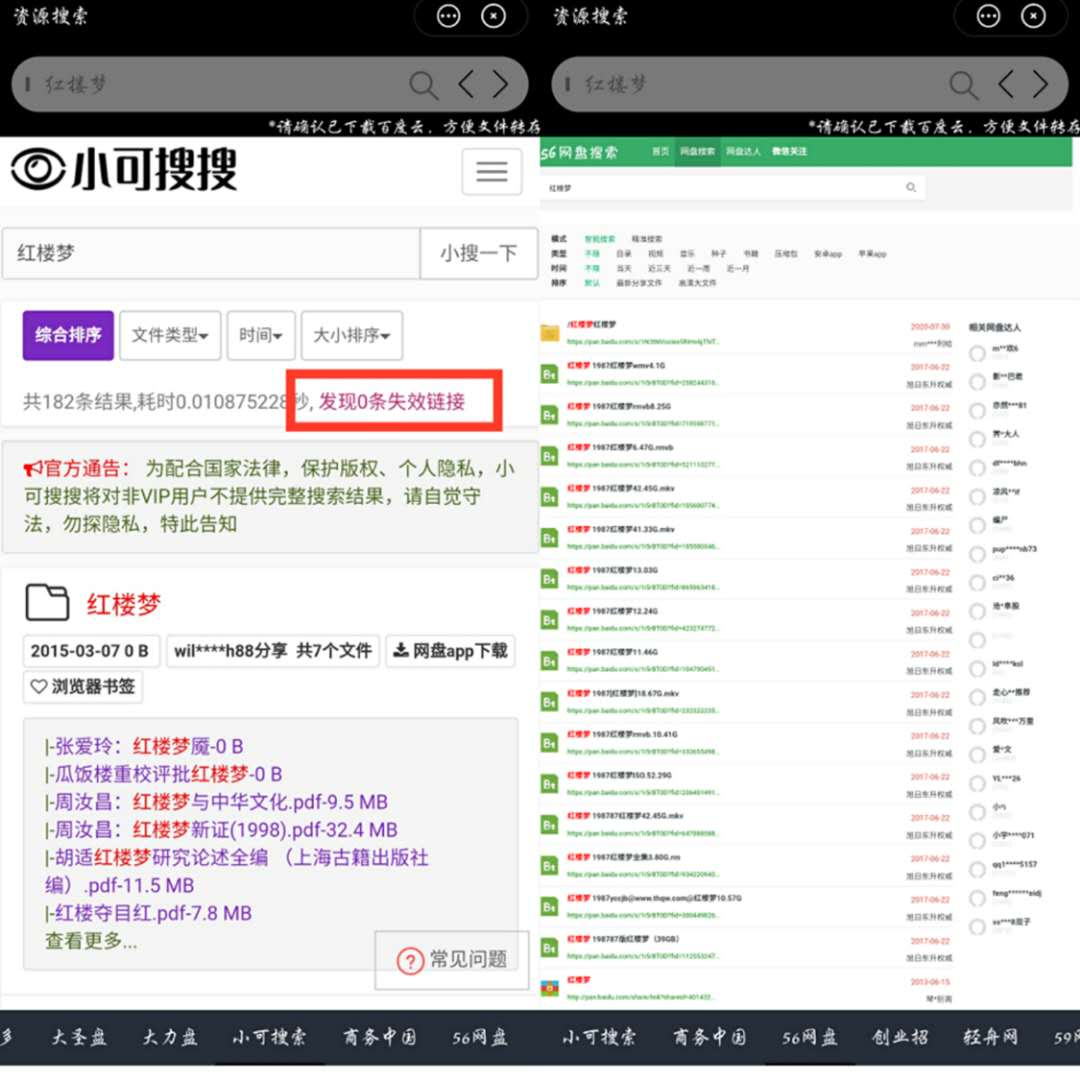This screenshot has height=1080, width=1080.
Task: Click the 发现0条失效链接 notice text
Action: (391, 401)
